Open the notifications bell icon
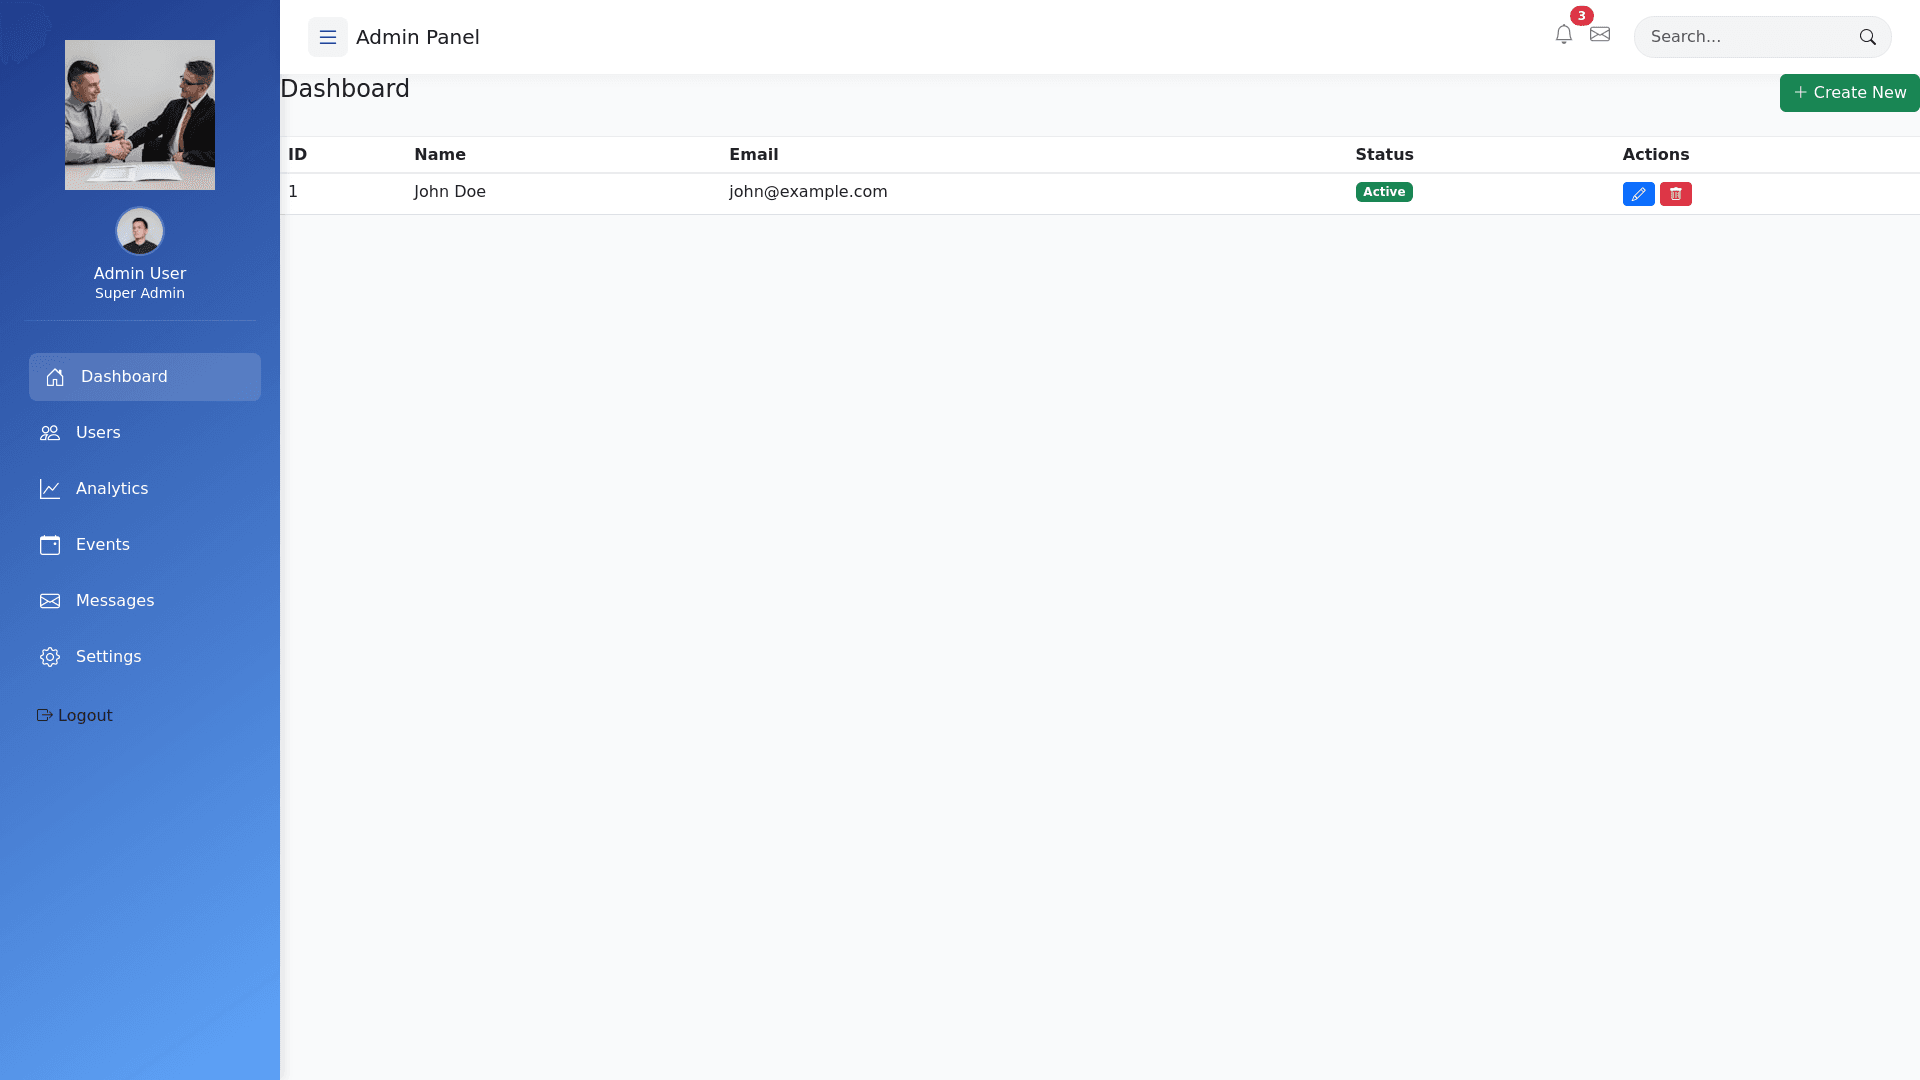The height and width of the screenshot is (1080, 1920). (x=1563, y=35)
